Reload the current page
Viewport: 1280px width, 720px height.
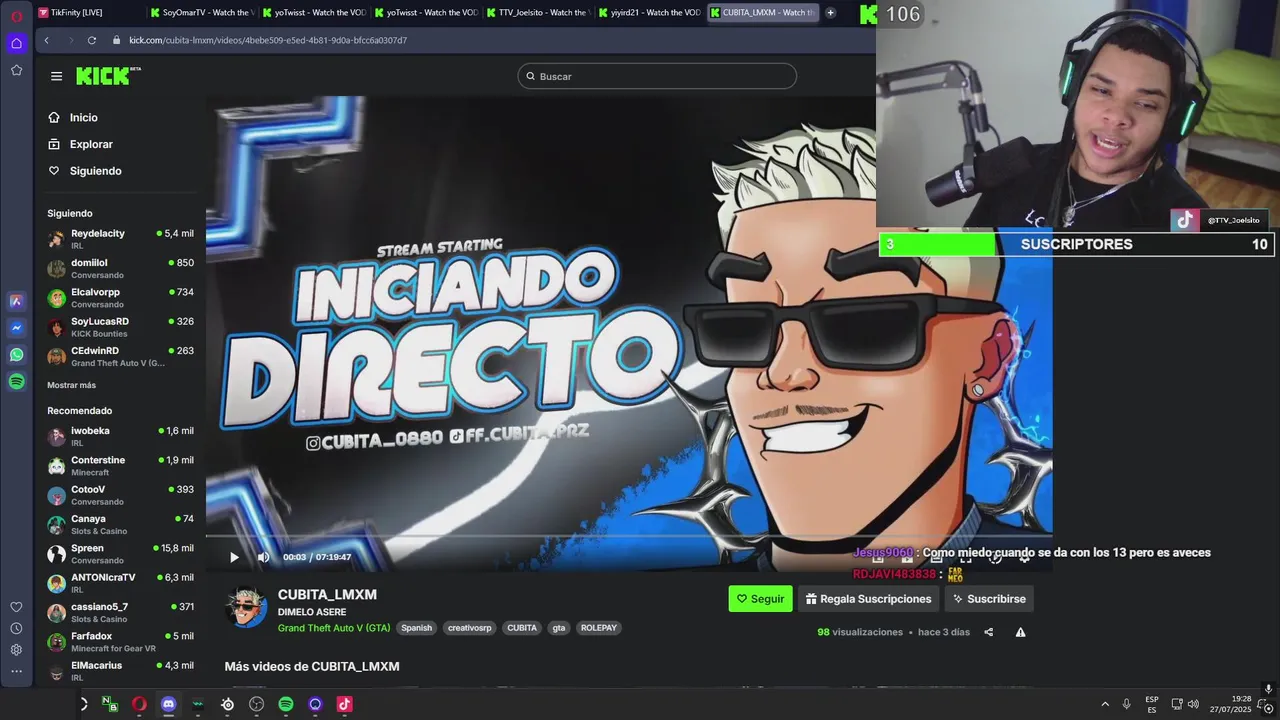91,40
